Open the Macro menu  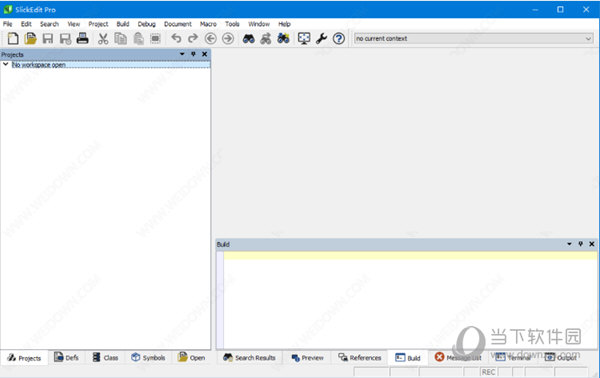208,24
